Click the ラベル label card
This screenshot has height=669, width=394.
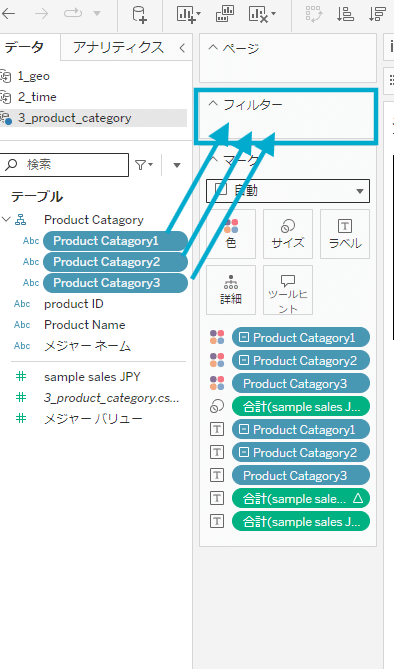345,234
